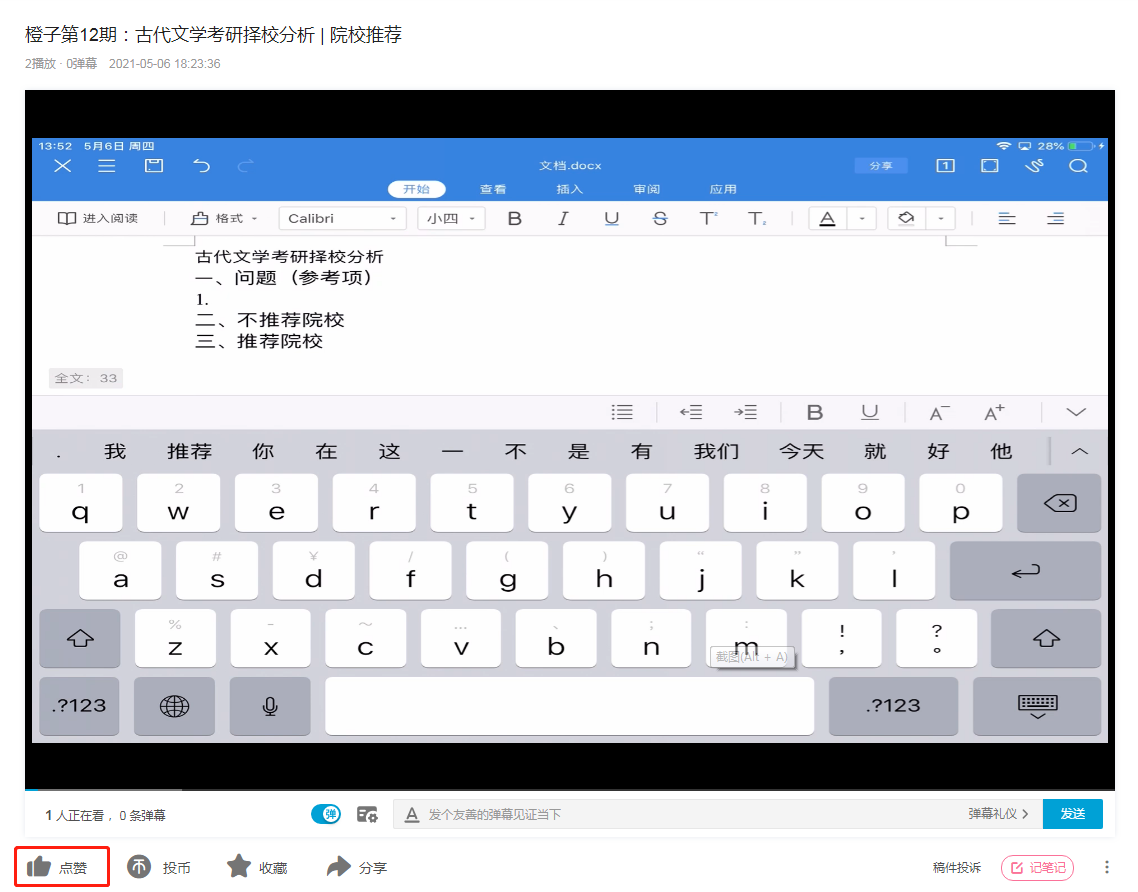
Task: Close document with the X icon
Action: pos(63,166)
